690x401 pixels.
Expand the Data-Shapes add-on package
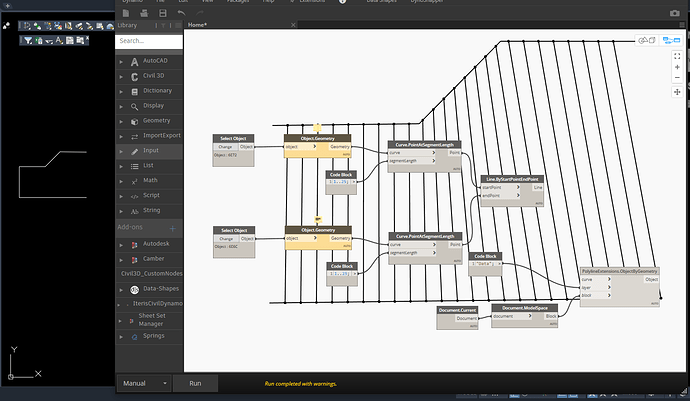pos(149,289)
